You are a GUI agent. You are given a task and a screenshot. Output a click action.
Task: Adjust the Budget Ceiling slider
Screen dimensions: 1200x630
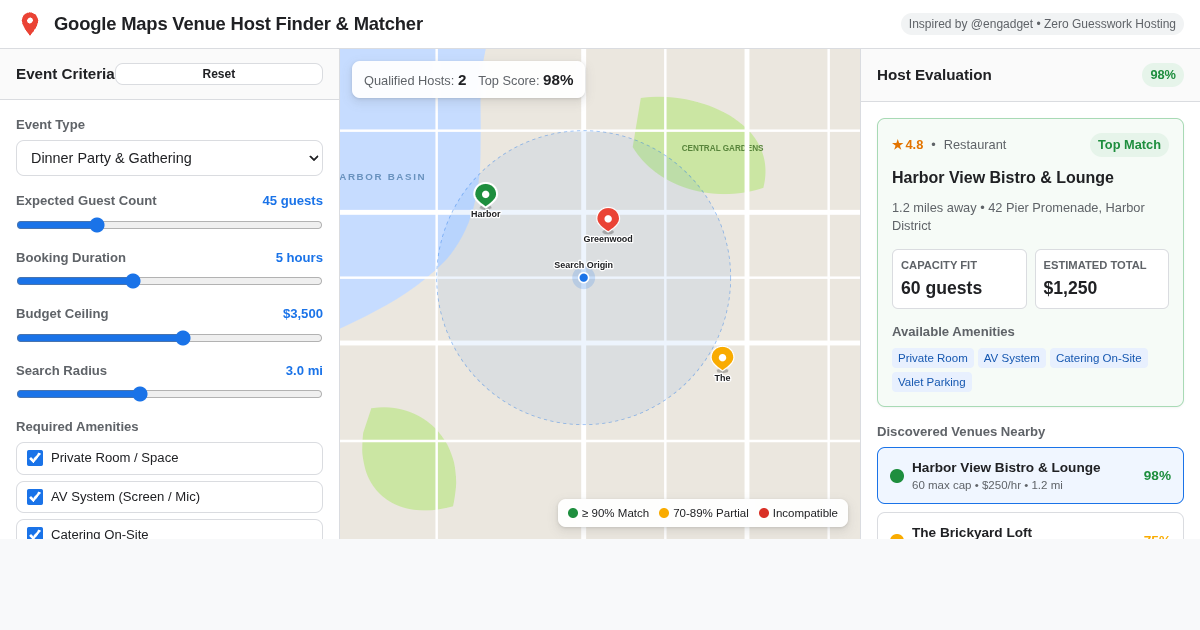pos(169,338)
